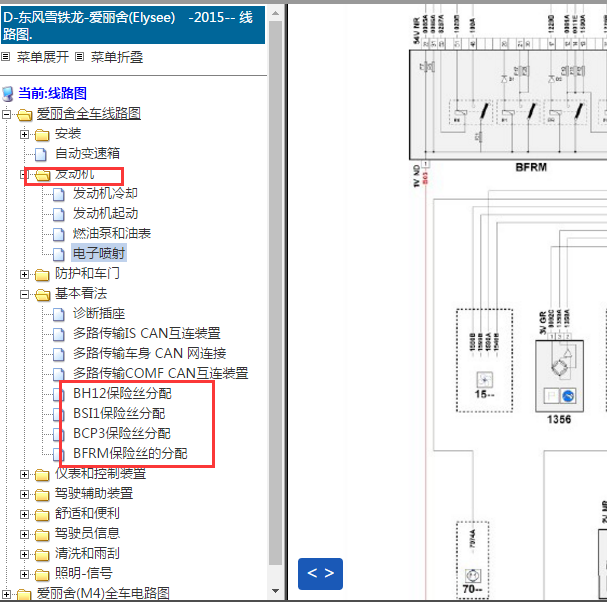Click the sidebar scrollbar up arrow

click(x=276, y=13)
